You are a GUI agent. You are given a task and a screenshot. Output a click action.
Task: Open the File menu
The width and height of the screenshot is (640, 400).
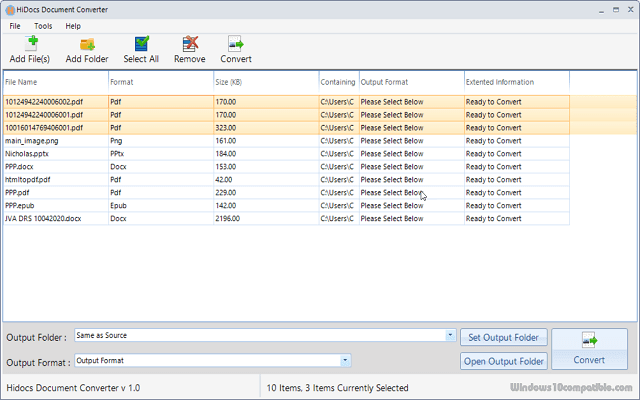click(15, 26)
